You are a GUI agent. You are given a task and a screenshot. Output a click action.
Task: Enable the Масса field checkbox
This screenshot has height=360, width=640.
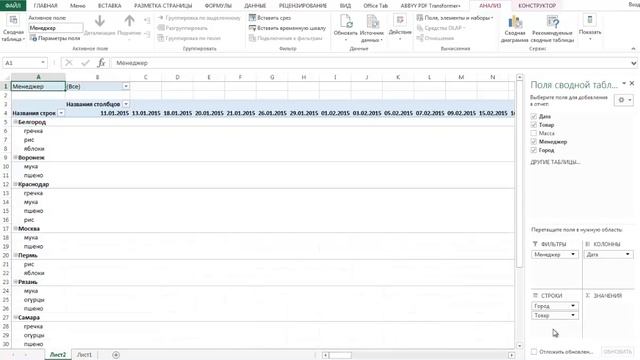tap(533, 133)
